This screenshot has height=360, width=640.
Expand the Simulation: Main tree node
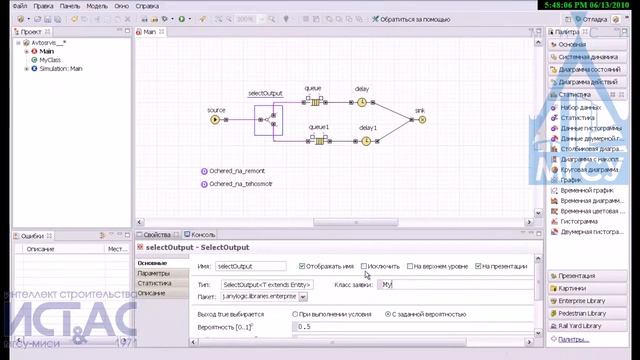[27, 69]
